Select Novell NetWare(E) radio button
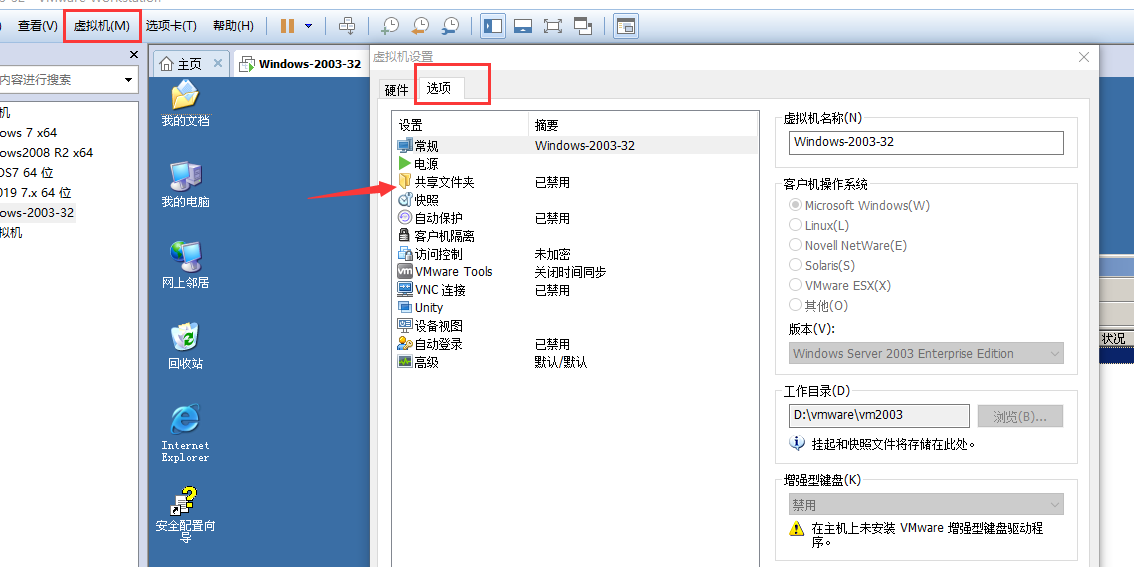 (796, 245)
